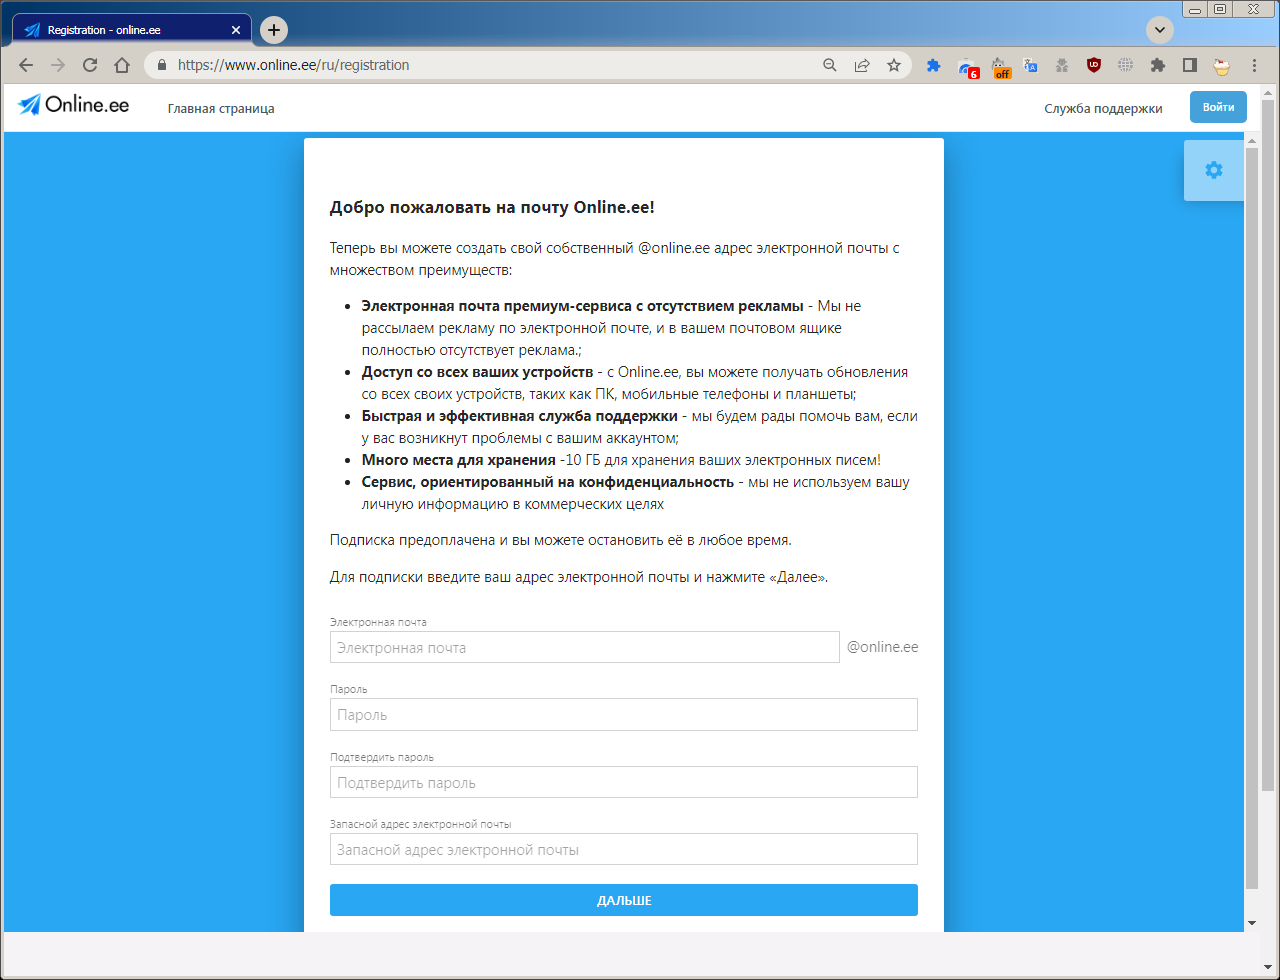
Task: Focus the Пароль input field
Action: coord(624,715)
